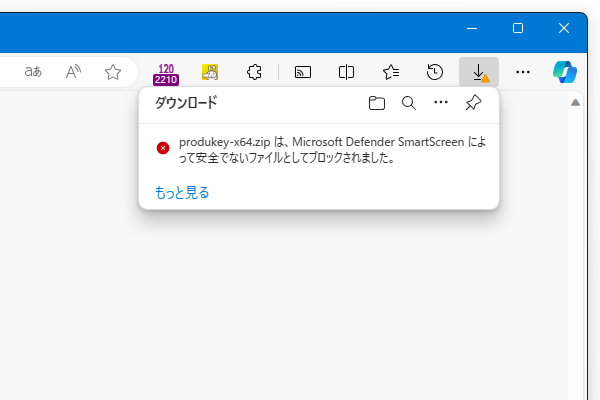This screenshot has height=400, width=600.
Task: Click the translate page icon
Action: click(33, 72)
